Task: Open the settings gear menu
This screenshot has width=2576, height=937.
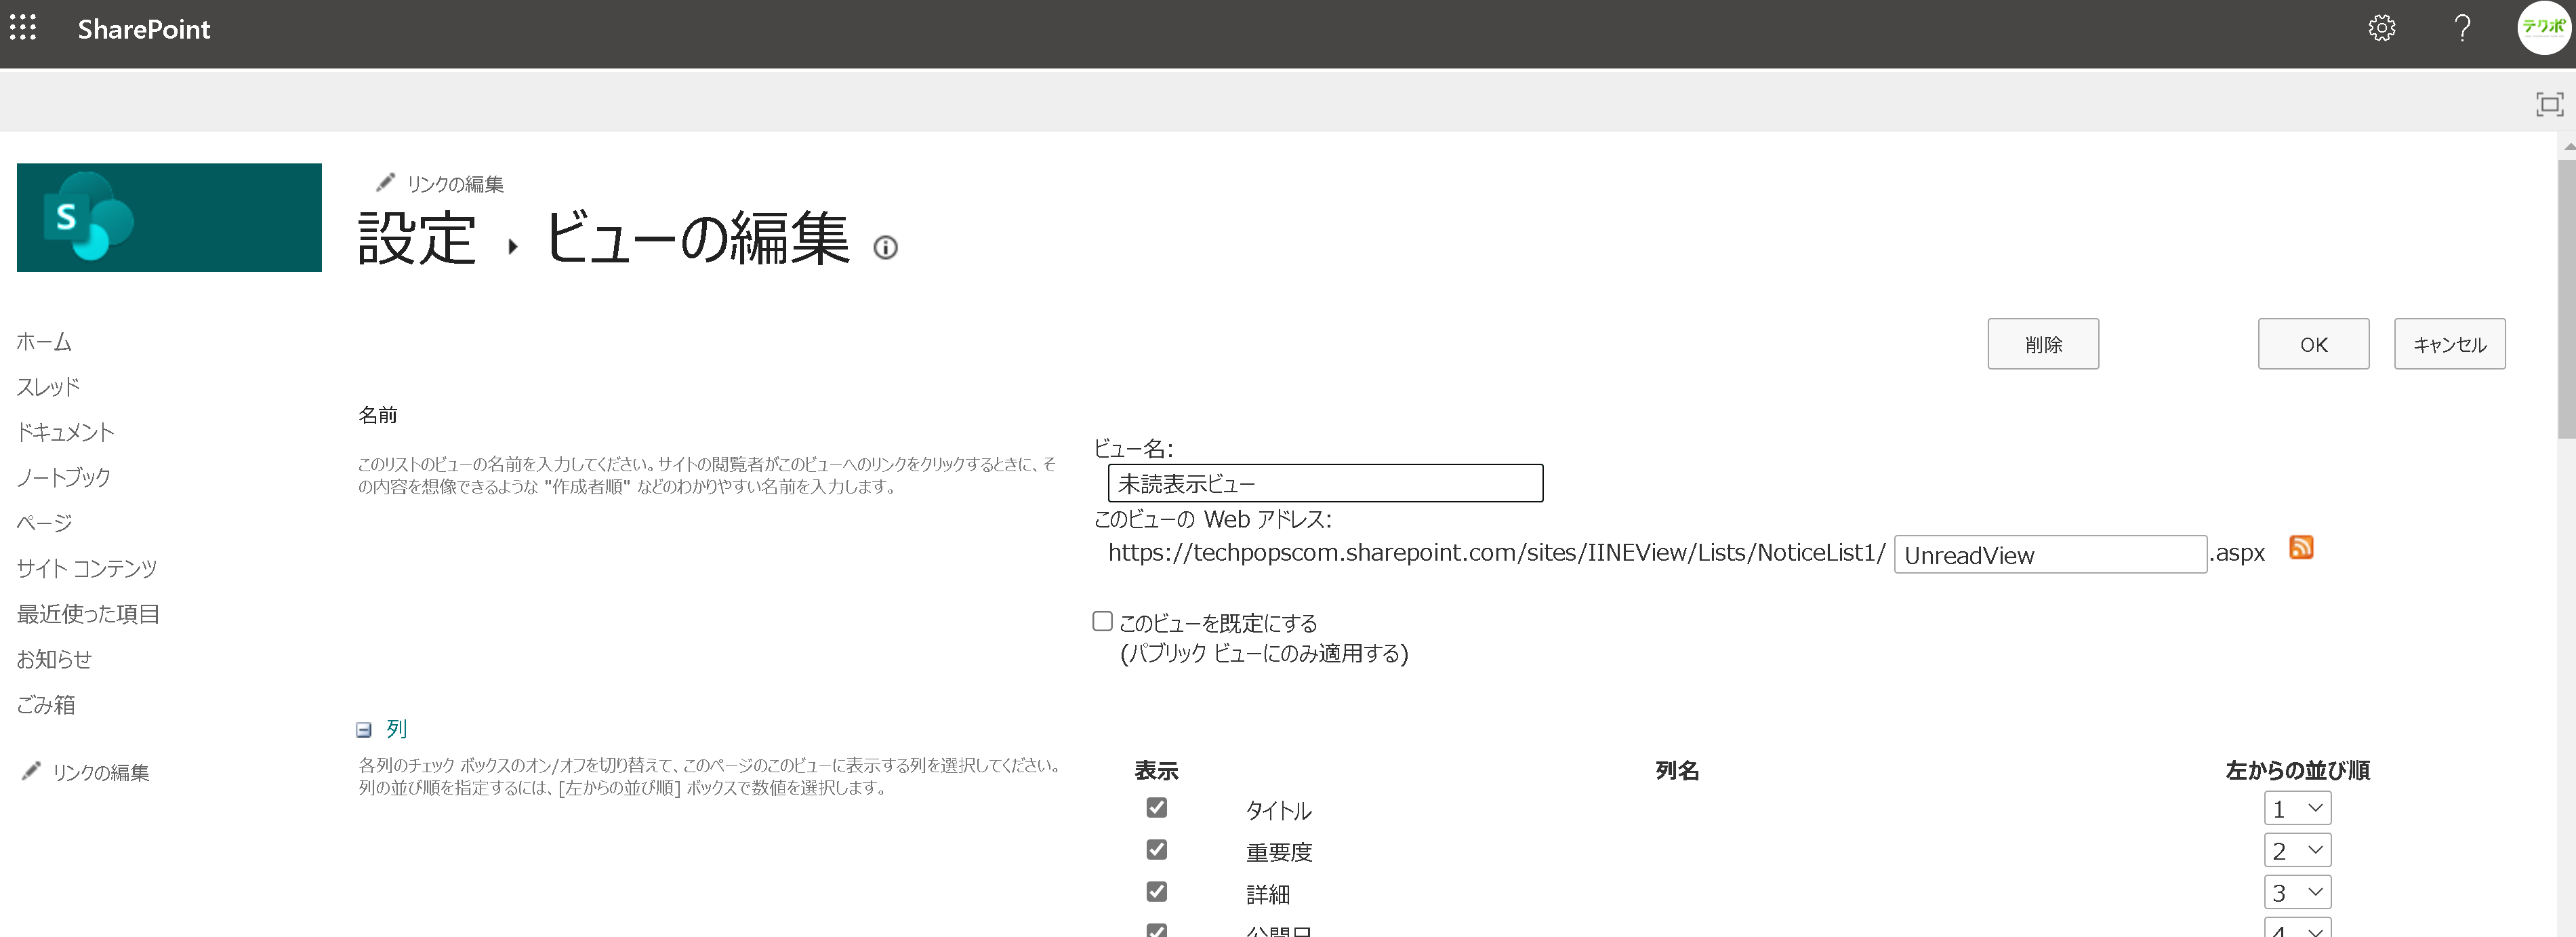Action: (2381, 28)
